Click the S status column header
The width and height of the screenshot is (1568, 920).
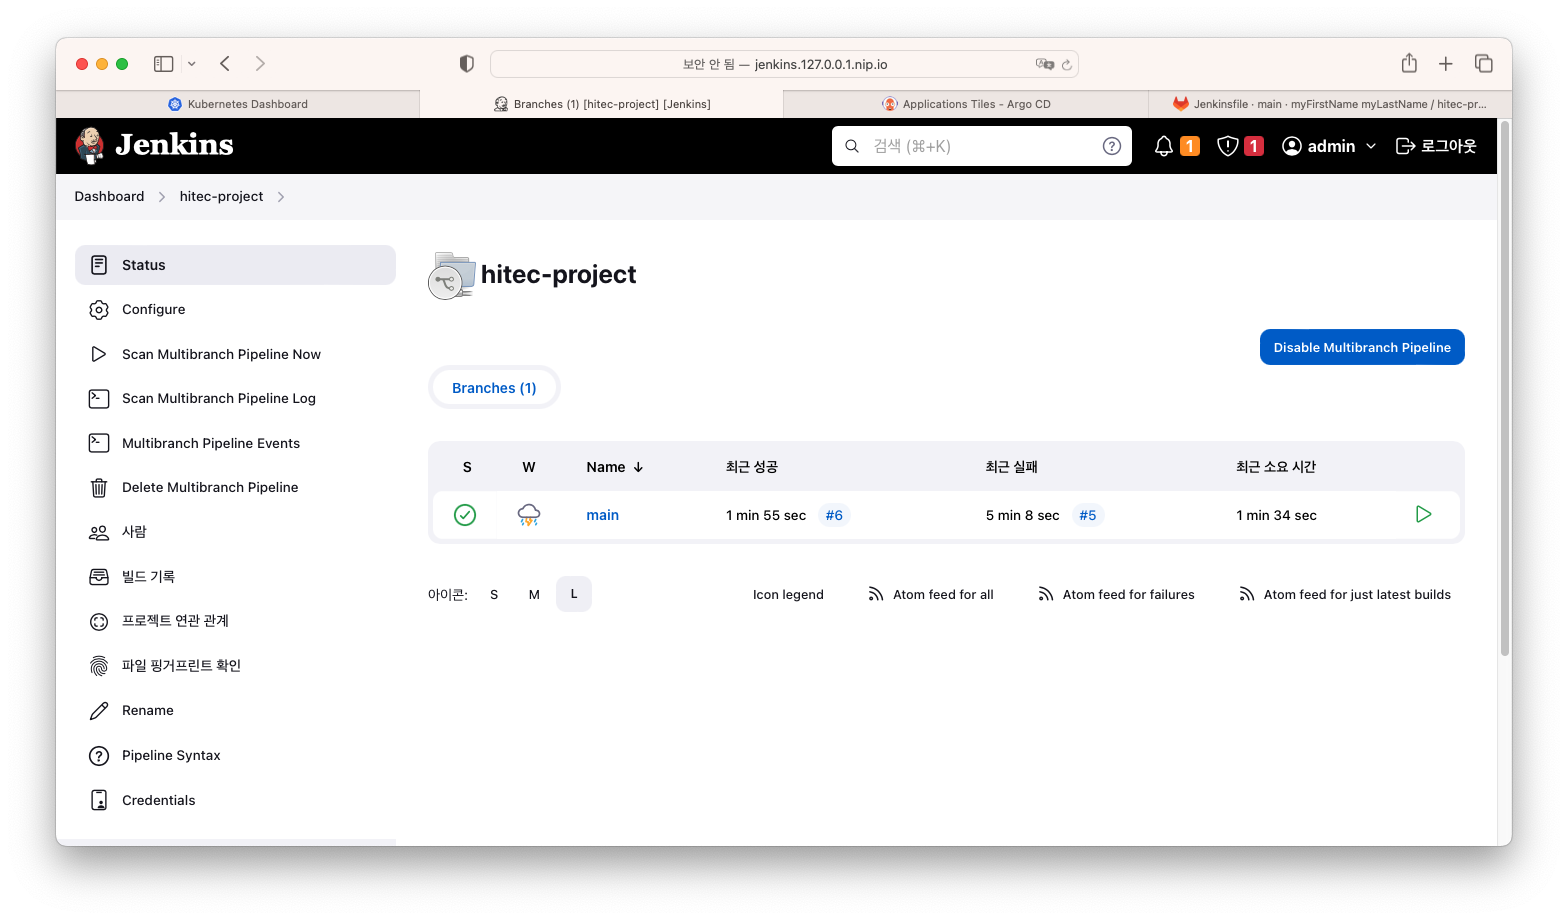click(467, 467)
